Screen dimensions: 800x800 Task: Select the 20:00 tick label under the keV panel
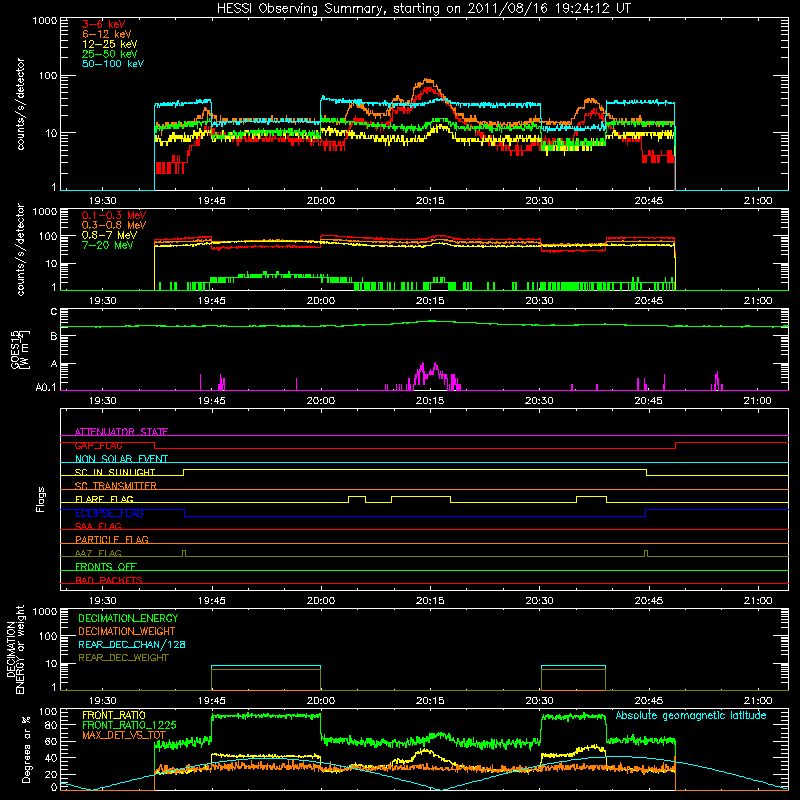pyautogui.click(x=320, y=201)
